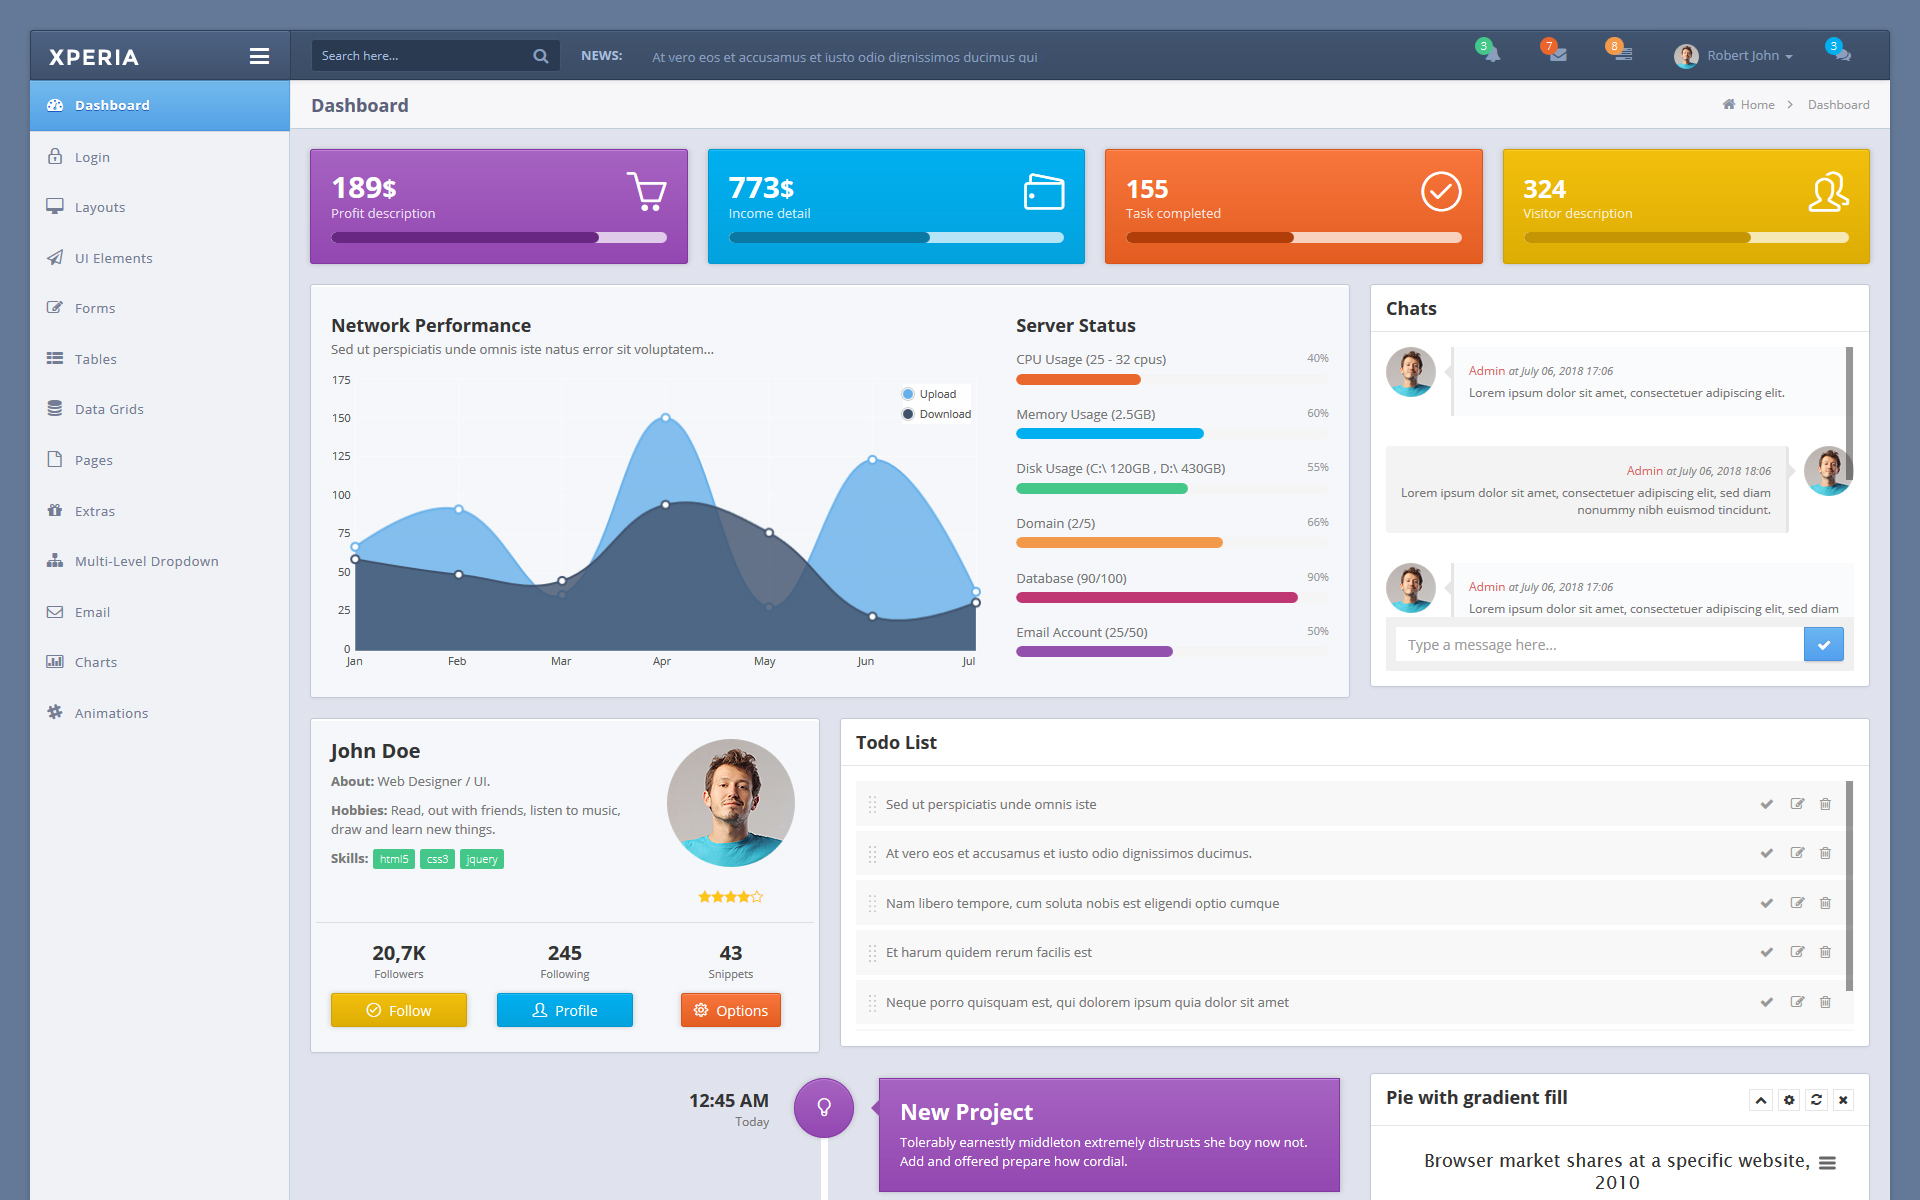Focus the 'Search here...' input field
Viewport: 1920px width, 1200px height.
click(422, 56)
